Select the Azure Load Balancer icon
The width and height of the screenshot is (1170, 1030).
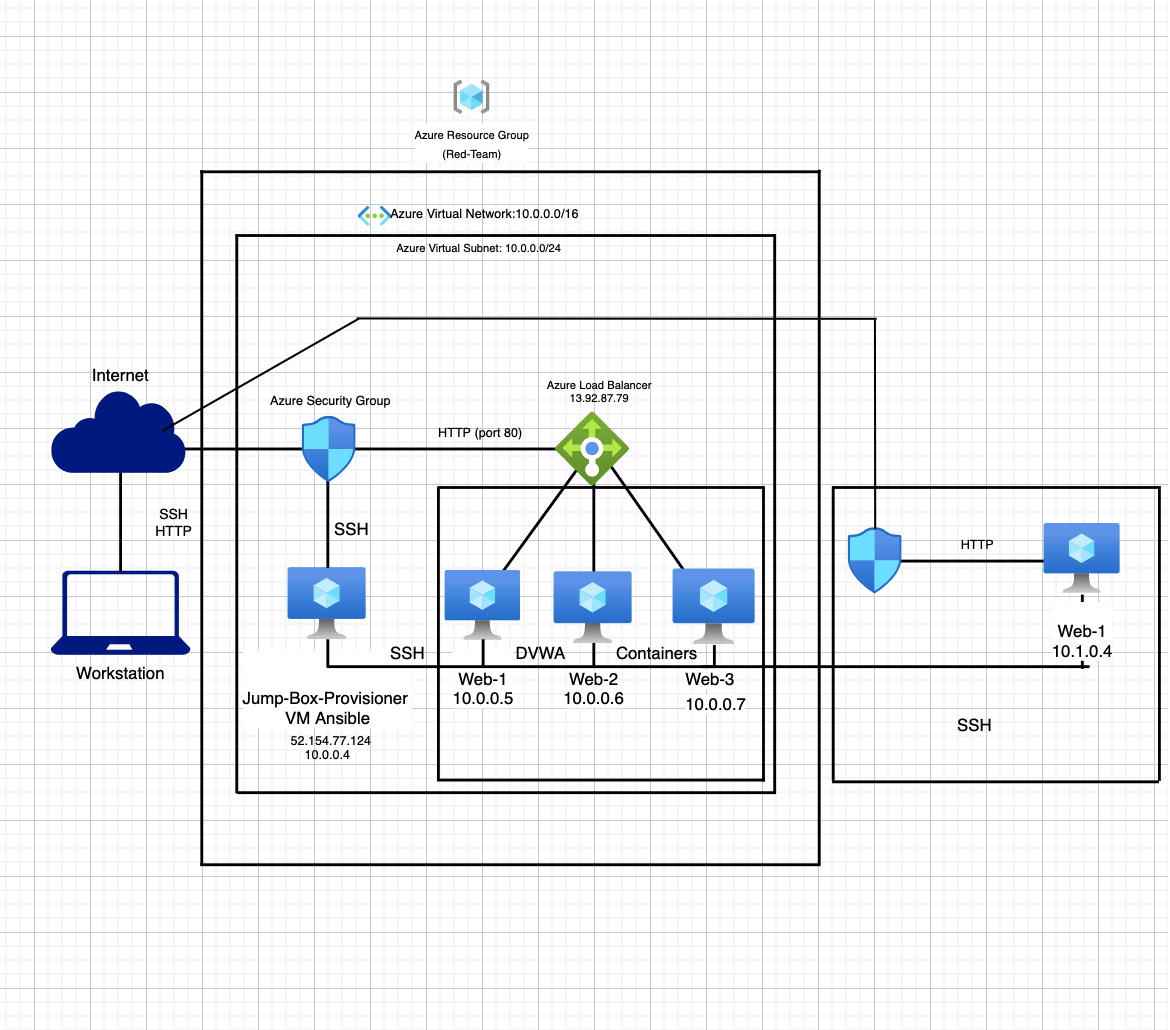click(592, 449)
